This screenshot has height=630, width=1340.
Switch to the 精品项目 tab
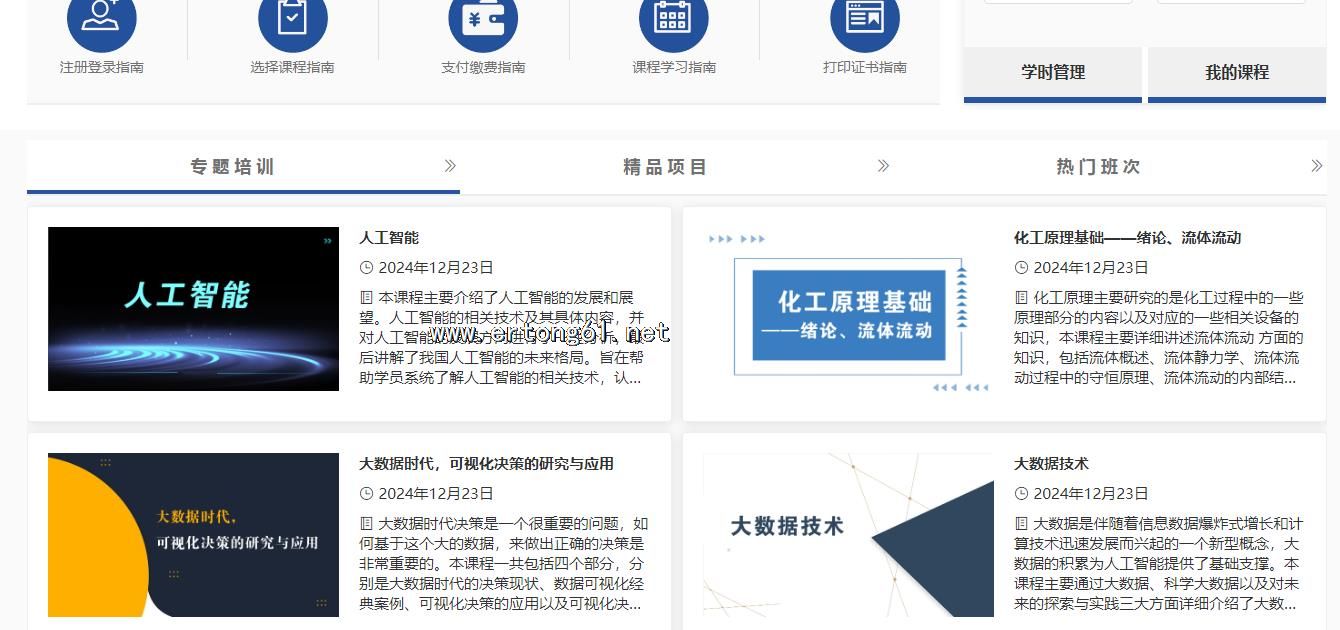pos(665,167)
